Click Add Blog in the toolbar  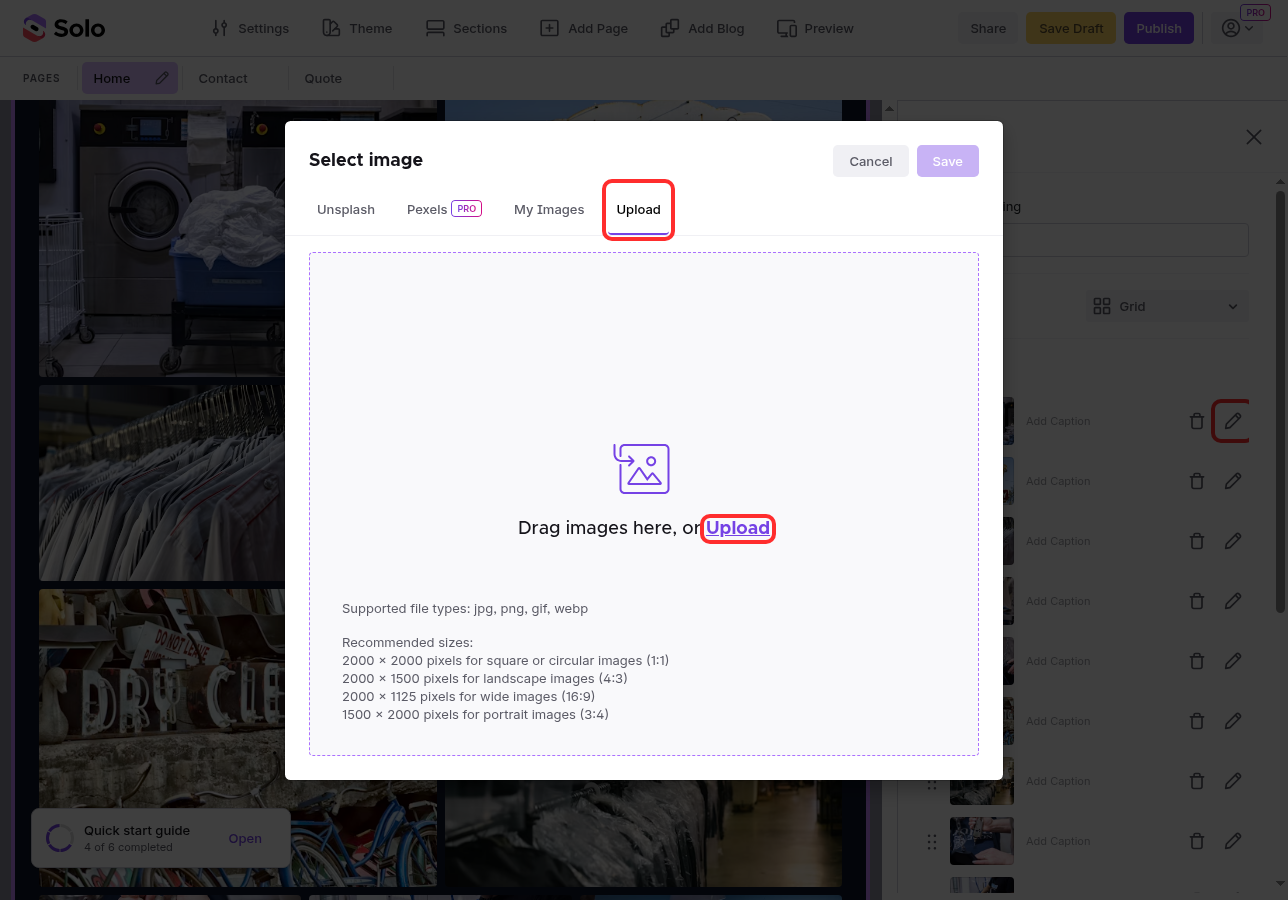[702, 28]
